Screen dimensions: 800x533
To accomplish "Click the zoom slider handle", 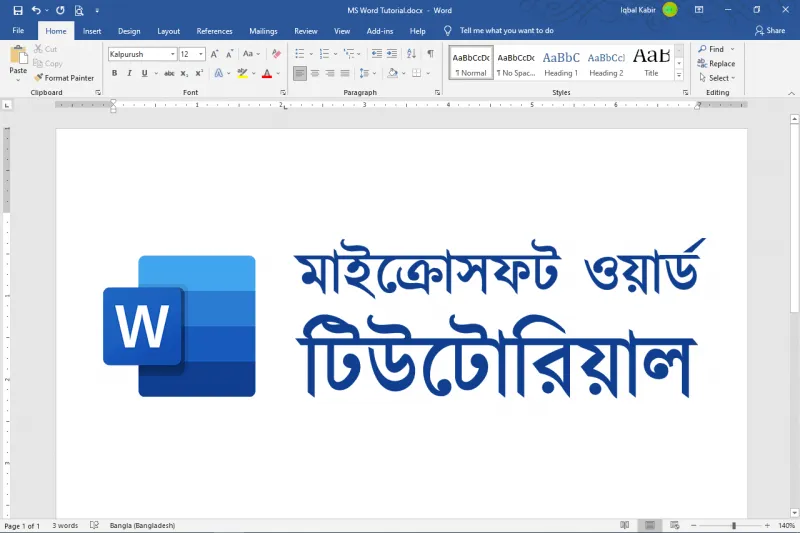I will pyautogui.click(x=734, y=525).
